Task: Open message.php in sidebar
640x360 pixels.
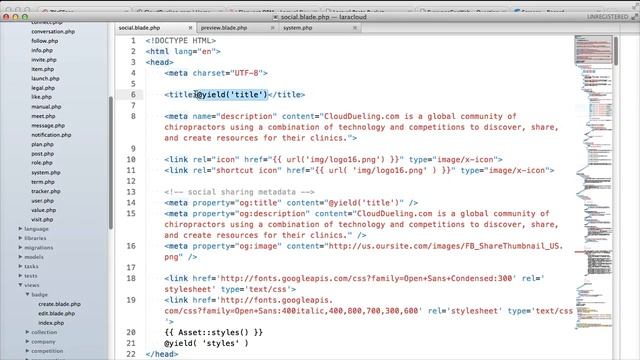Action: point(48,125)
